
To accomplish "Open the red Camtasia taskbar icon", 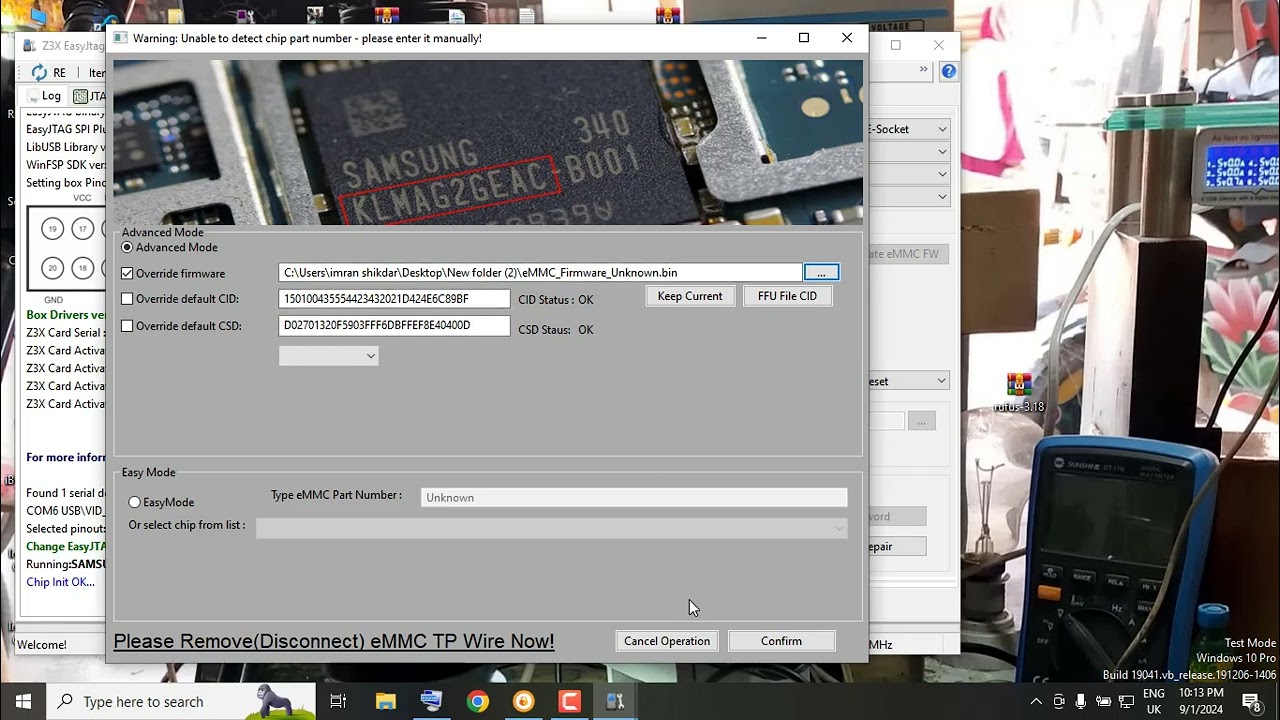I will [x=570, y=702].
